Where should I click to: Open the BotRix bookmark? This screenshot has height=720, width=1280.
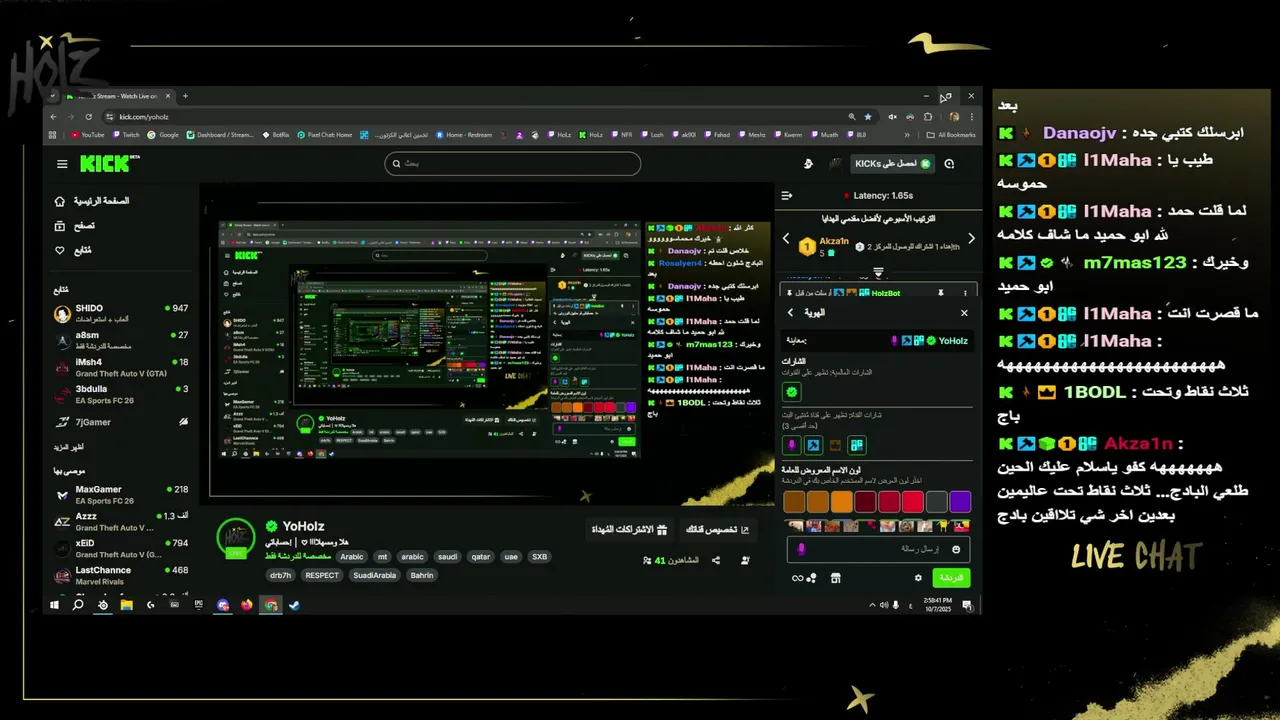coord(275,135)
